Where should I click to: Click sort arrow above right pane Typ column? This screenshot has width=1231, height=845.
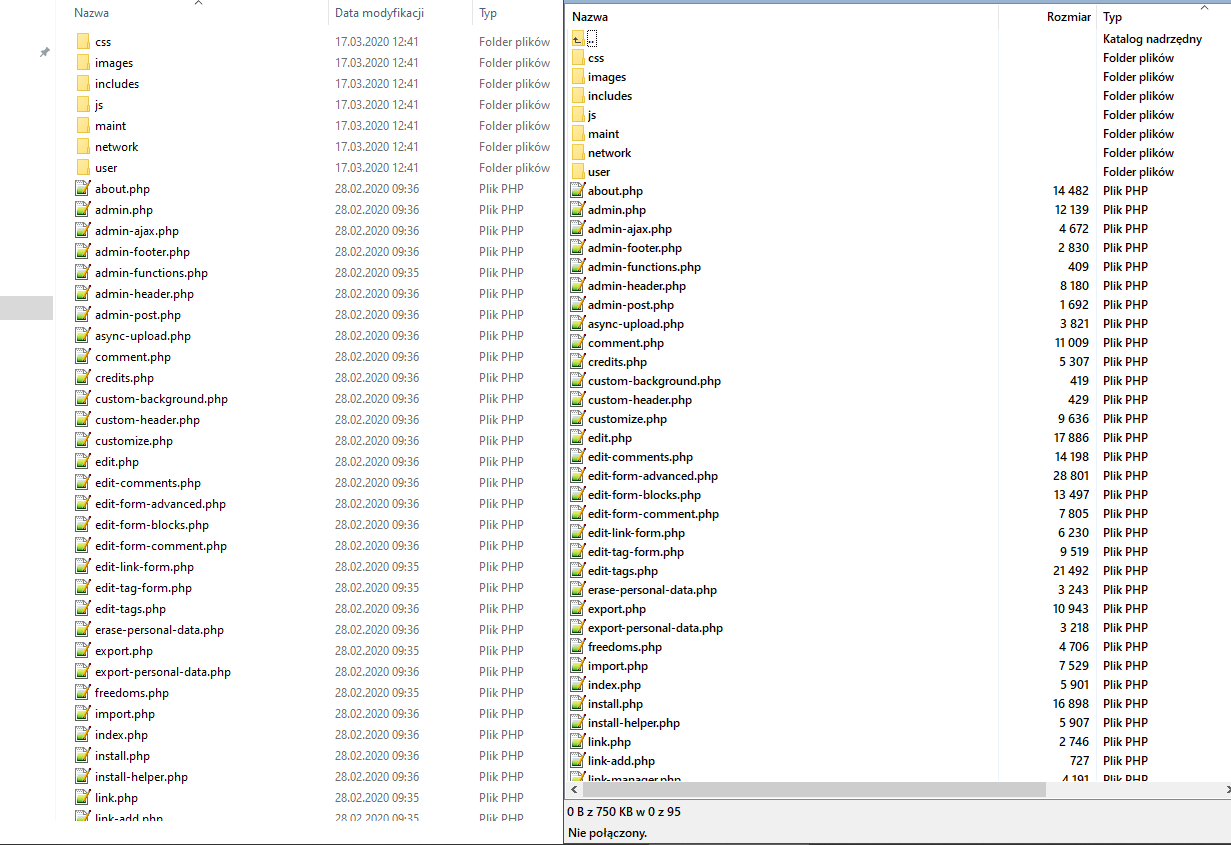coord(1203,7)
